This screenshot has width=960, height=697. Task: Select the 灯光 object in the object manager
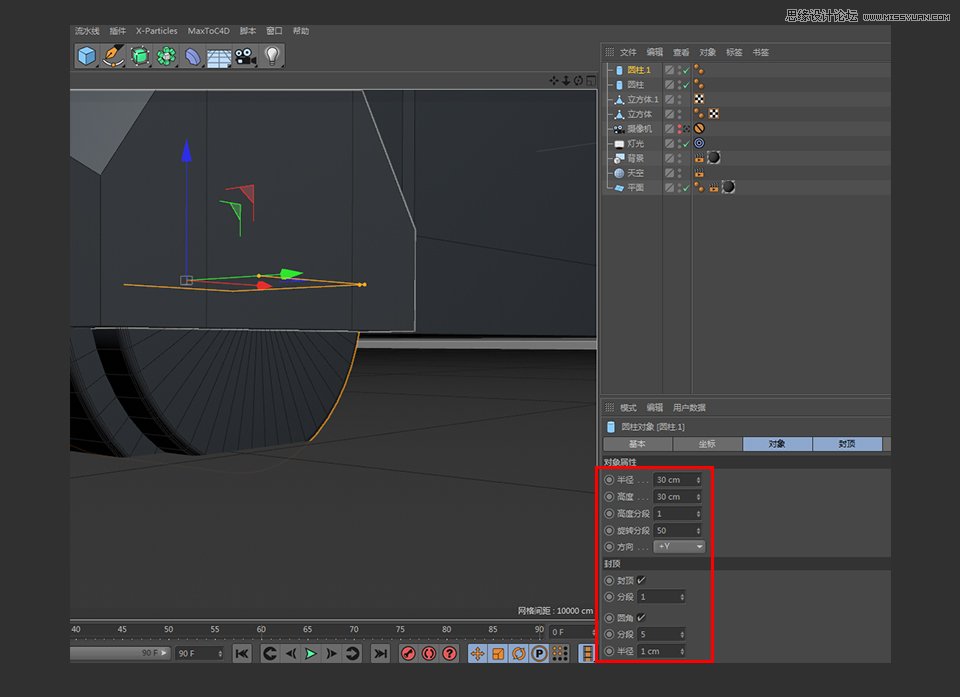(x=637, y=143)
